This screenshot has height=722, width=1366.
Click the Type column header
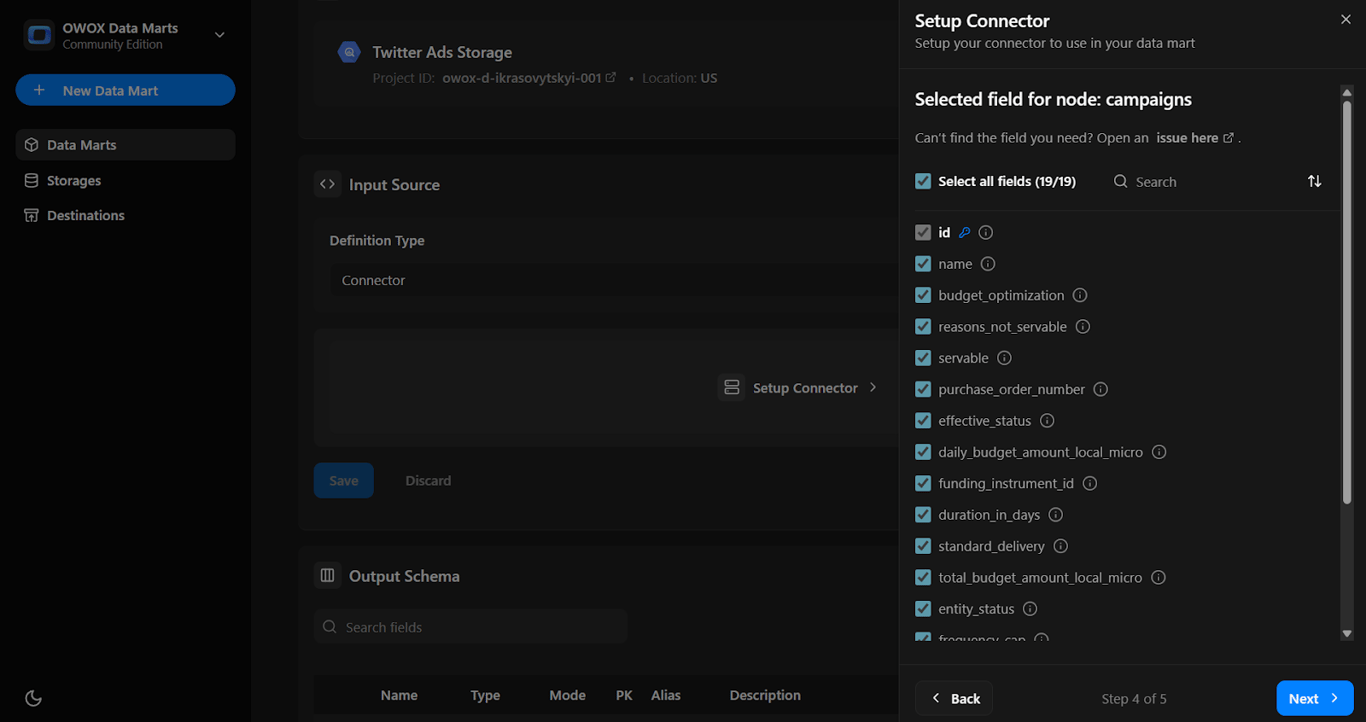[x=485, y=695]
